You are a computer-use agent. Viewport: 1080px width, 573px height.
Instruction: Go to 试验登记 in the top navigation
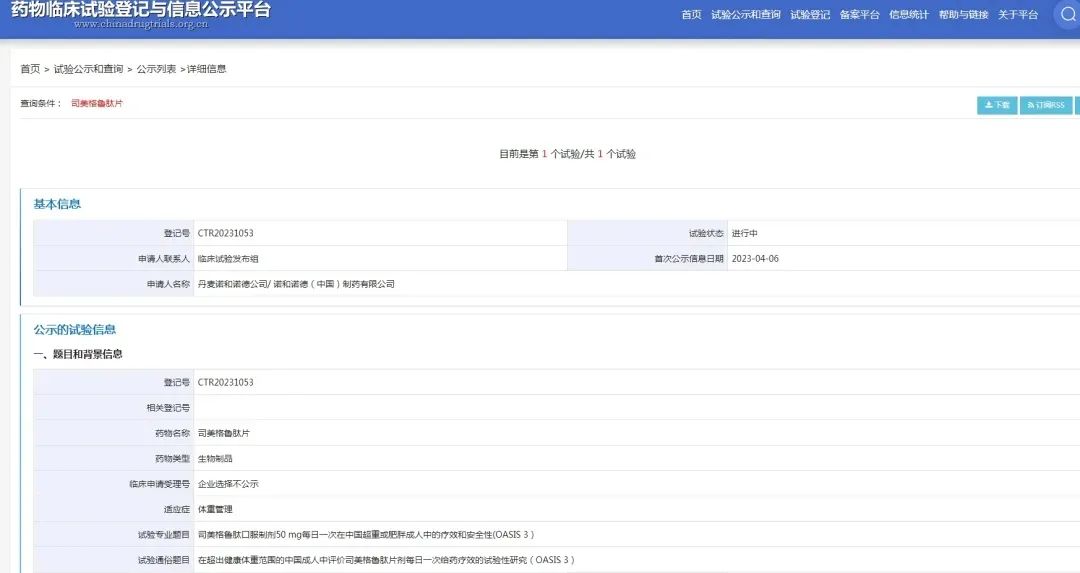[810, 15]
